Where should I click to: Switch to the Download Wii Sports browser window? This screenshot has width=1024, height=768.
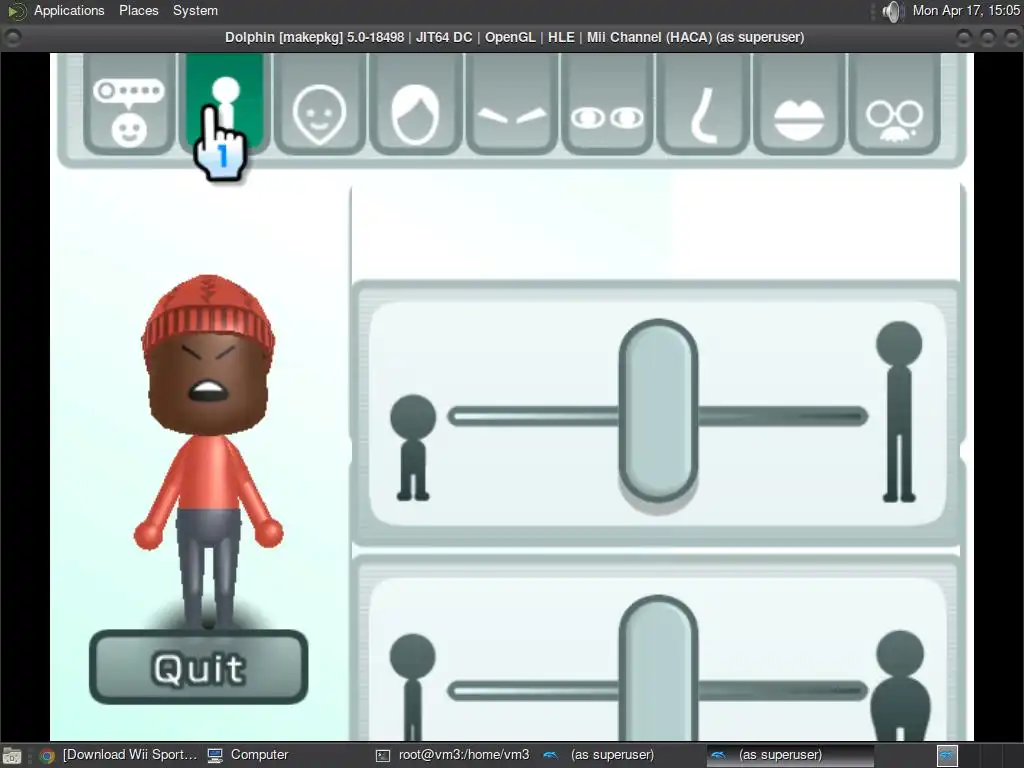118,755
